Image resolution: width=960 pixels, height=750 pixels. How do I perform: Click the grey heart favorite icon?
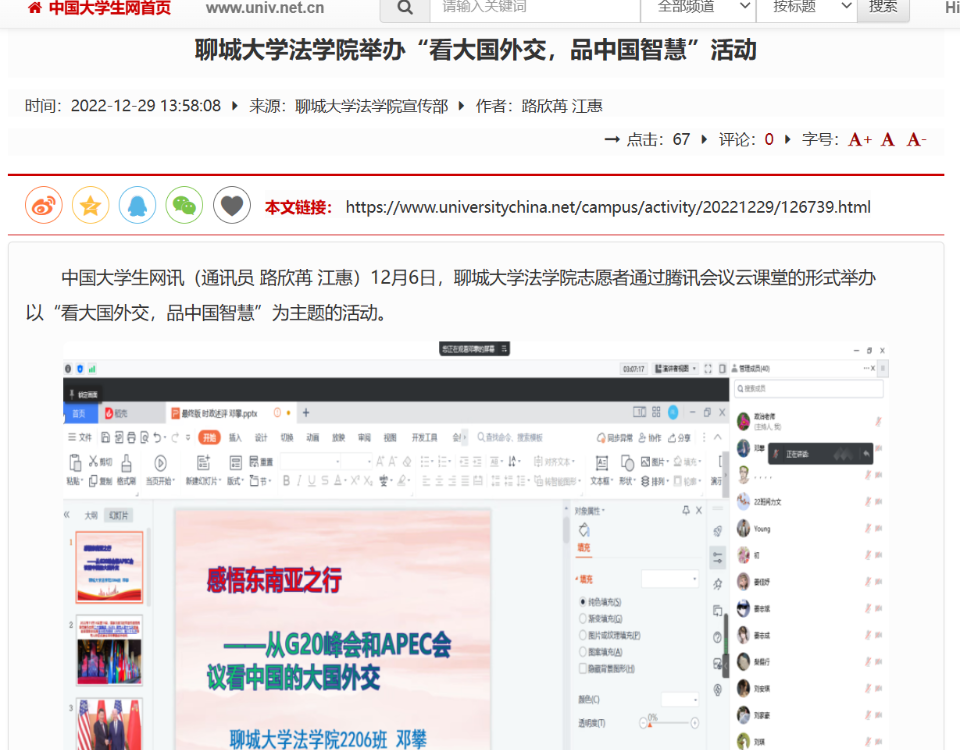[x=232, y=206]
